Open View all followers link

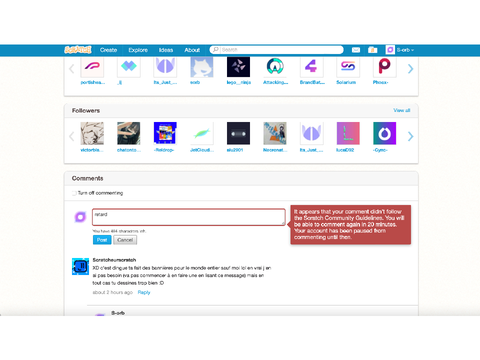(x=402, y=110)
